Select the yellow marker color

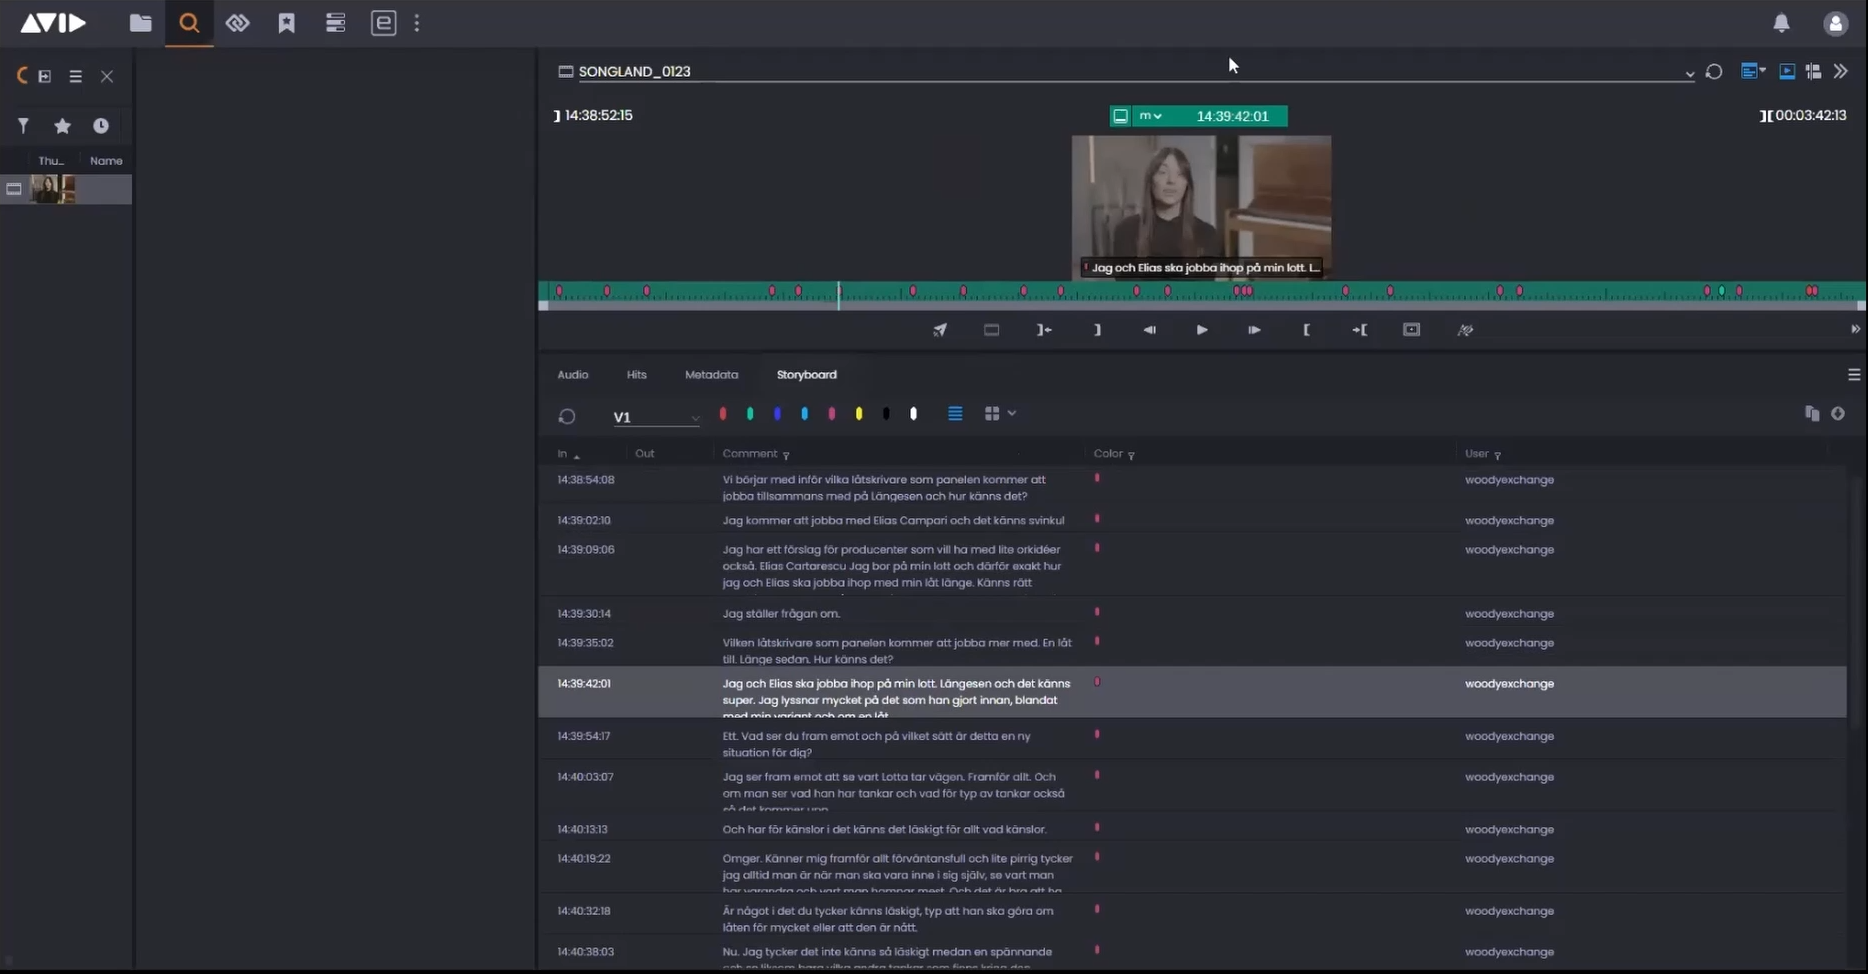pyautogui.click(x=859, y=414)
